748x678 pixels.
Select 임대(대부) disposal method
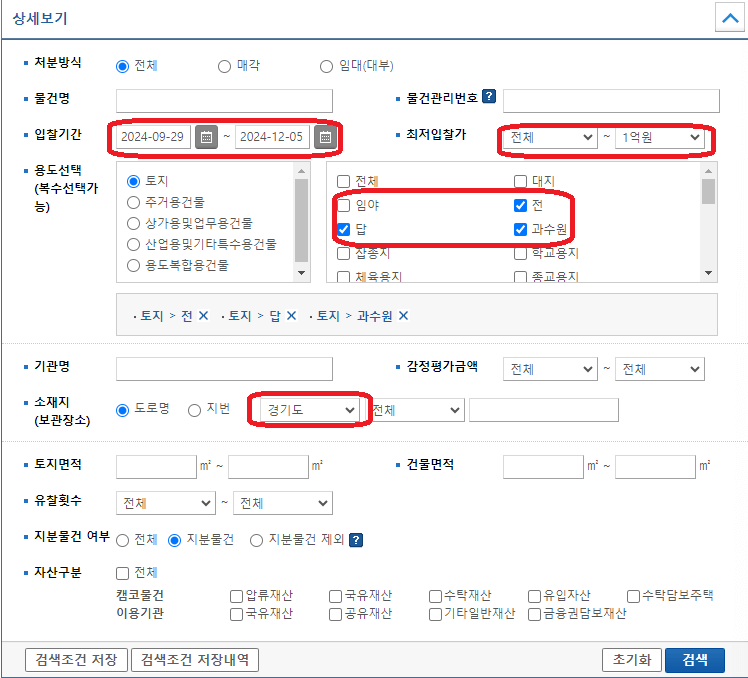click(x=326, y=66)
